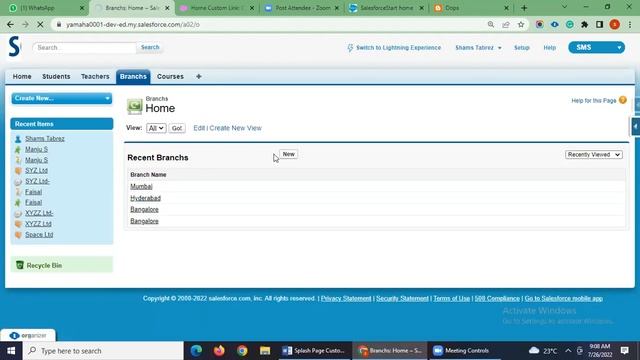This screenshot has width=640, height=360.
Task: Switch to SalesforceStart home browser tab
Action: pyautogui.click(x=387, y=8)
